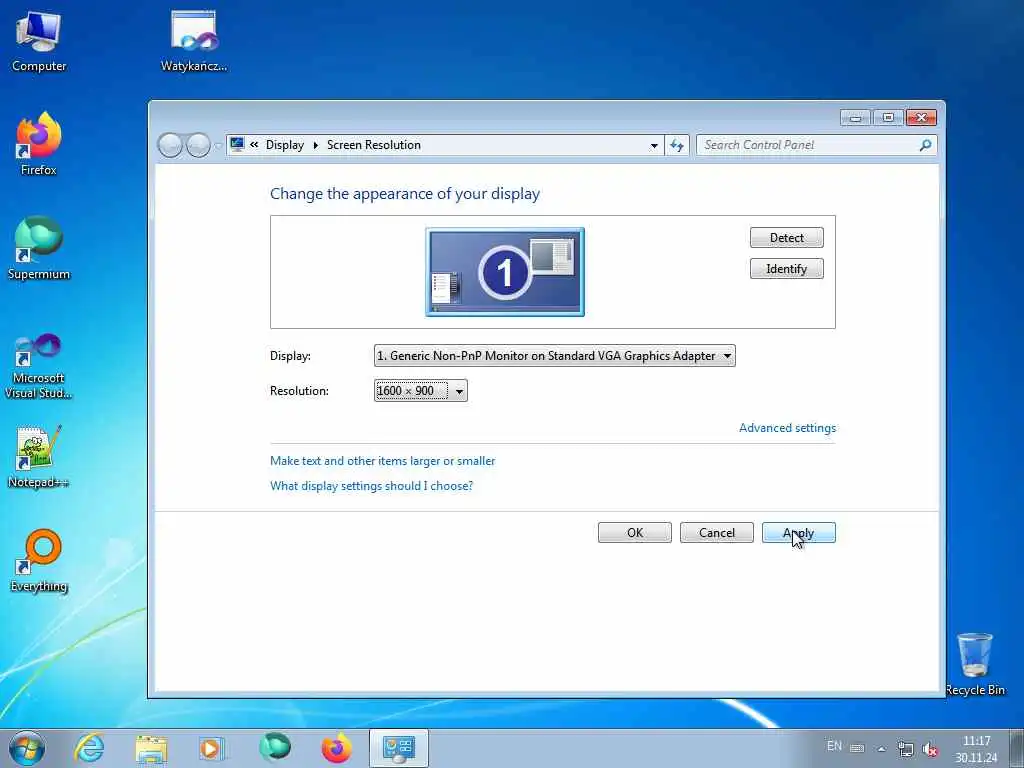The image size is (1024, 768).
Task: Launch Internet Explorer from taskbar
Action: tap(89, 748)
